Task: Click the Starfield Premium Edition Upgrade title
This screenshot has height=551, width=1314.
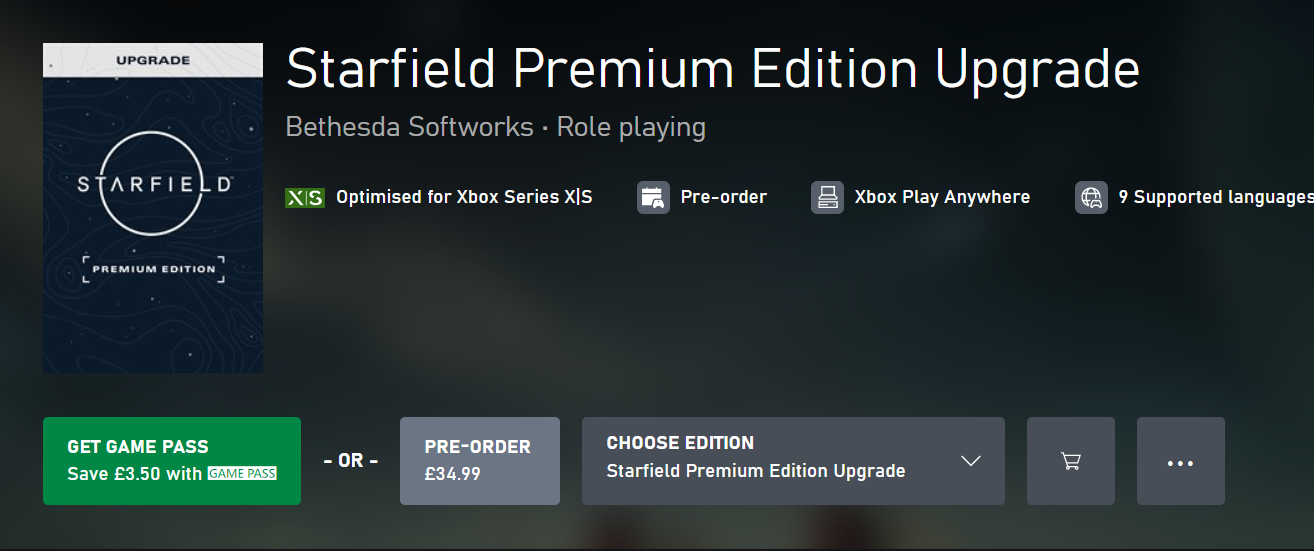Action: click(713, 70)
